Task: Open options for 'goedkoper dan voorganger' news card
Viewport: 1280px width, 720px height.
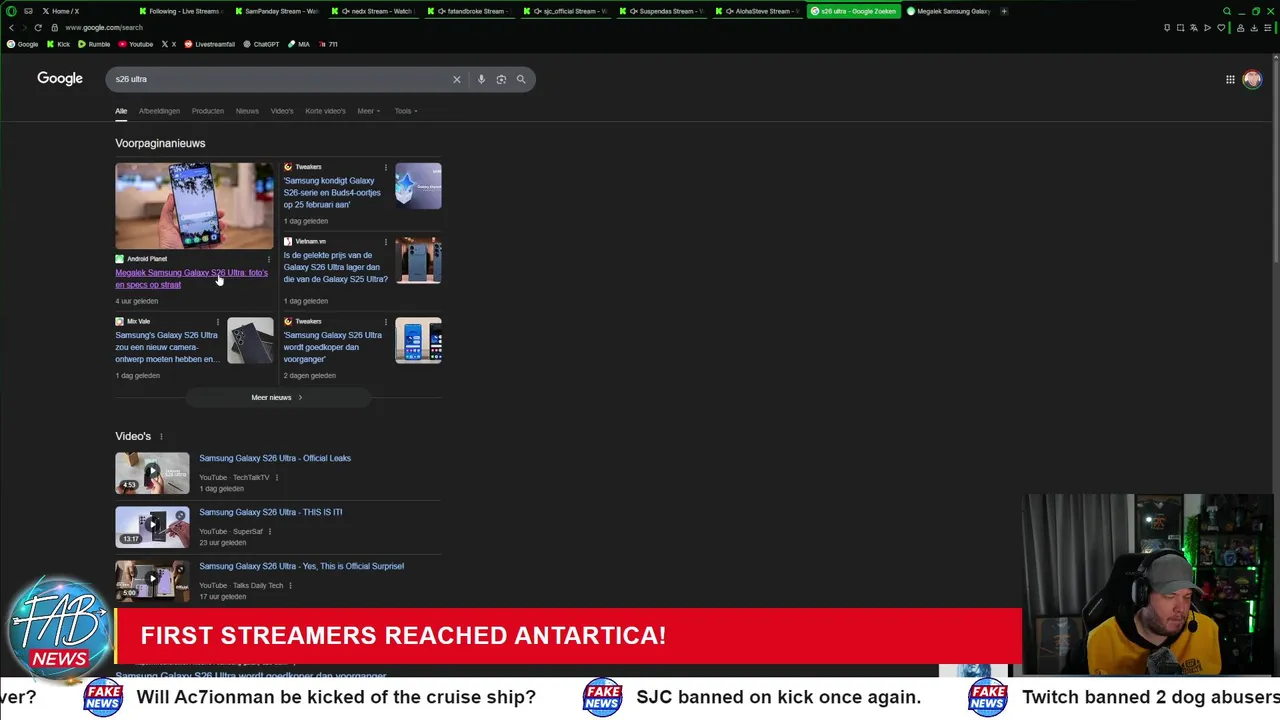Action: coord(385,321)
